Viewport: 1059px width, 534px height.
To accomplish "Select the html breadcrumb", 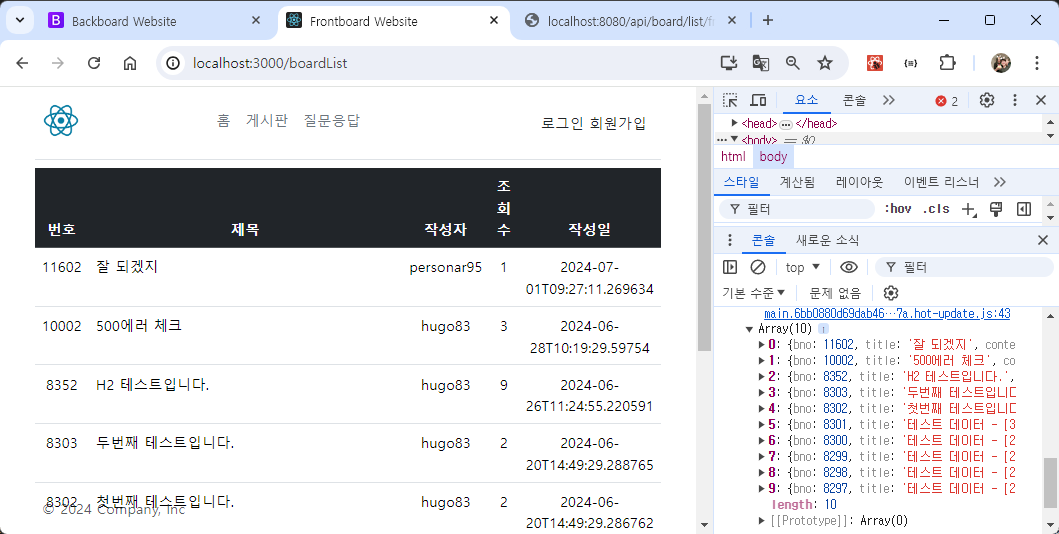I will click(733, 157).
